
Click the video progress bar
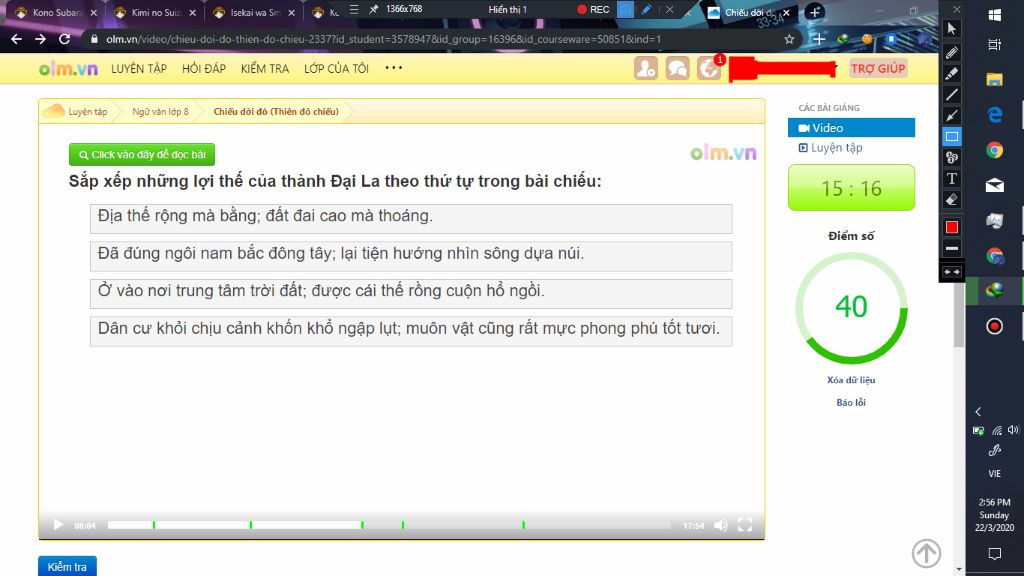(x=389, y=525)
